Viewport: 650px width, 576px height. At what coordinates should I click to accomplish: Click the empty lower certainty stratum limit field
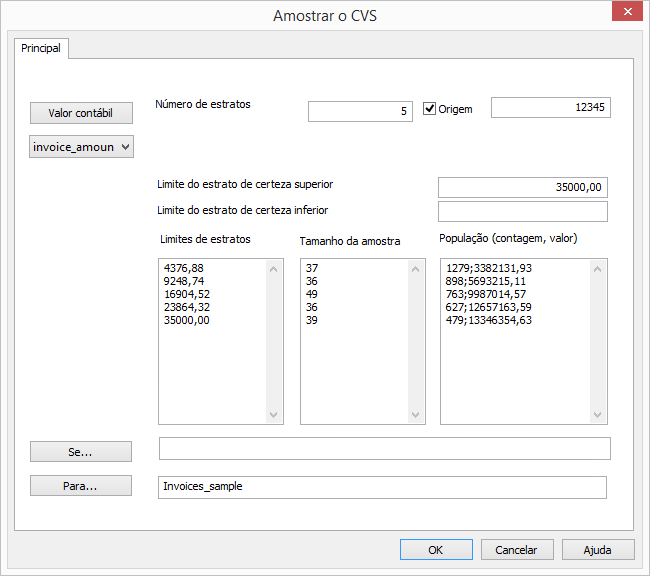coord(522,211)
